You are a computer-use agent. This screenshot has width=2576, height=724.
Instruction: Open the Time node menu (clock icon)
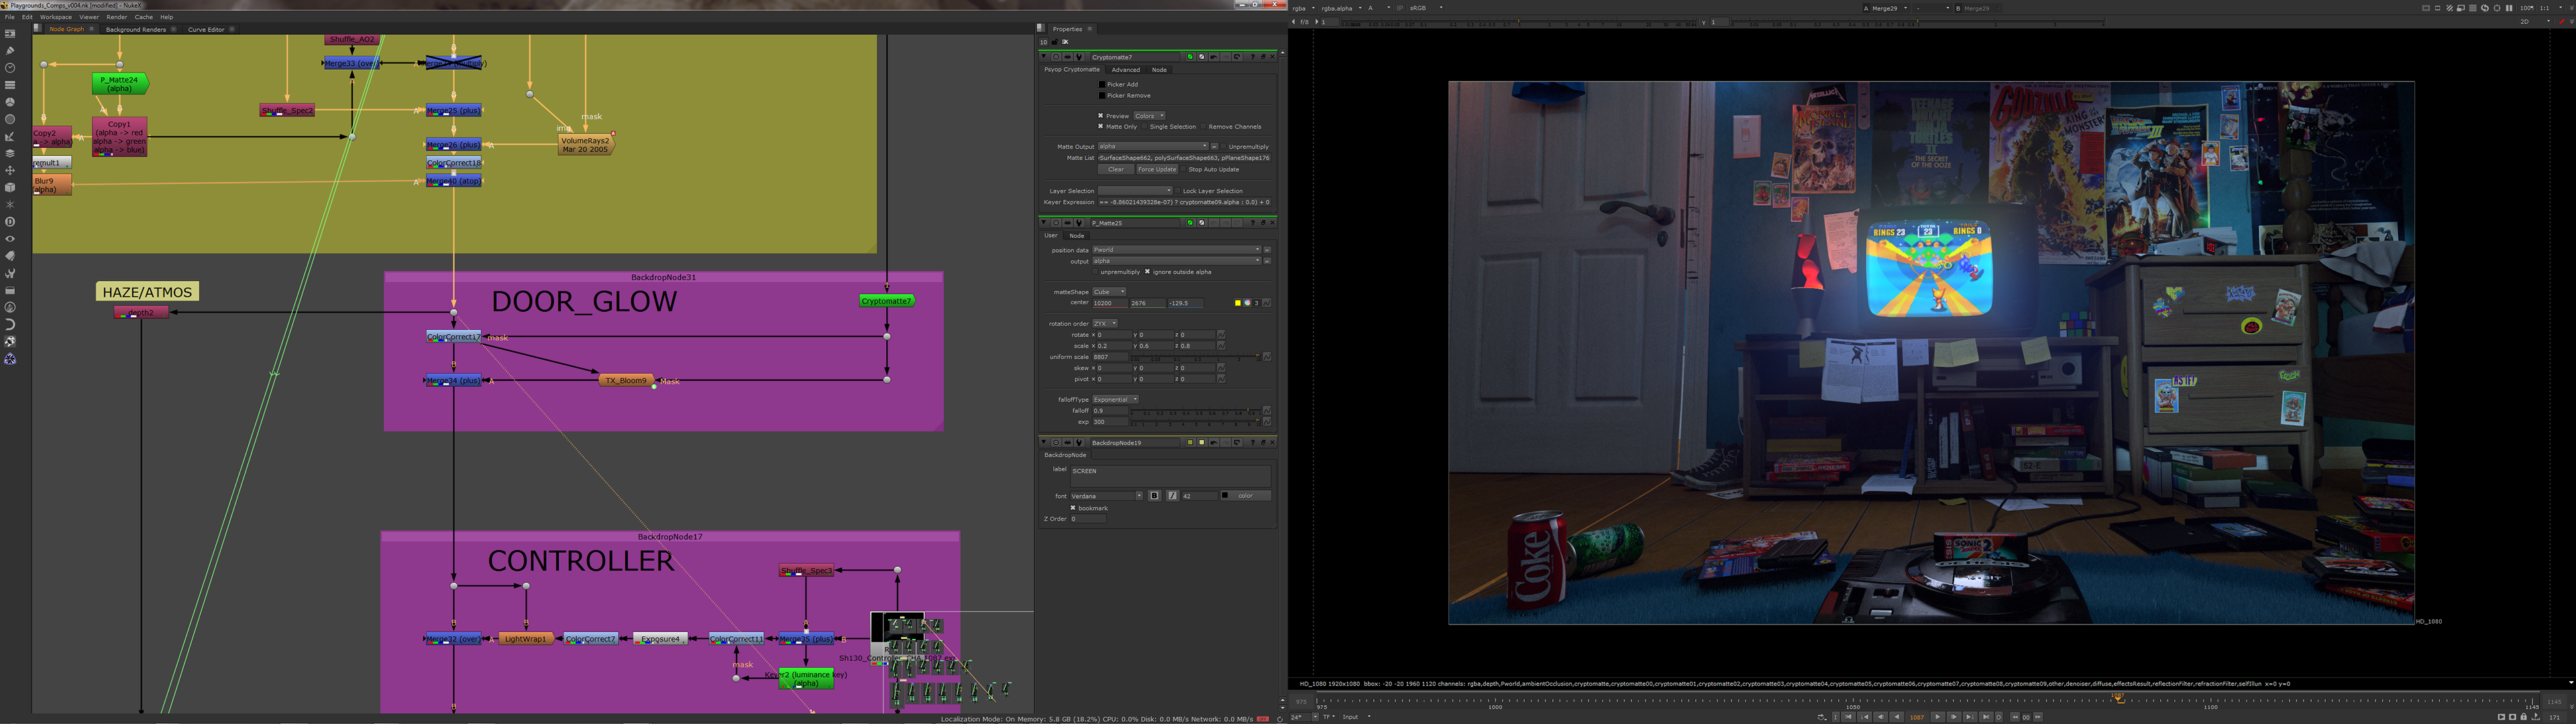pos(10,67)
